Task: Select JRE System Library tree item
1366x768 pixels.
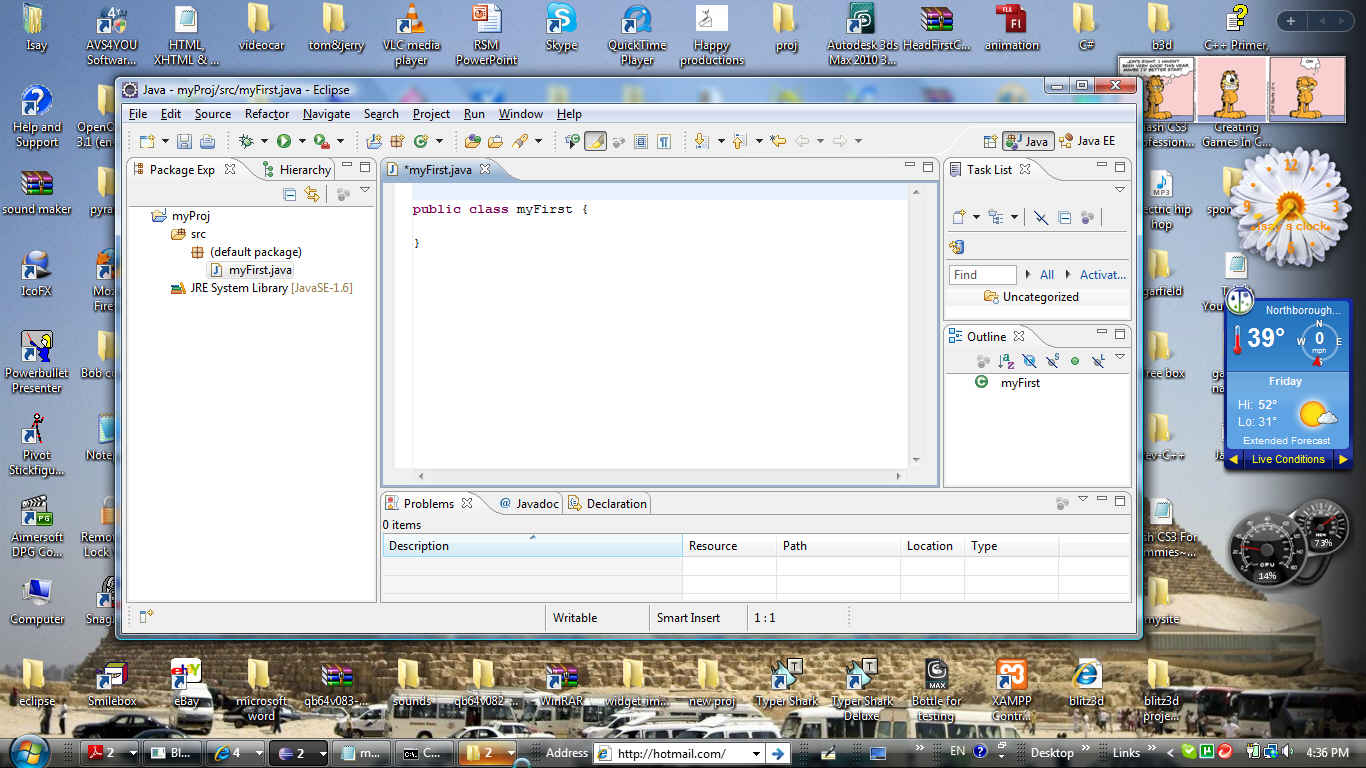Action: [261, 288]
